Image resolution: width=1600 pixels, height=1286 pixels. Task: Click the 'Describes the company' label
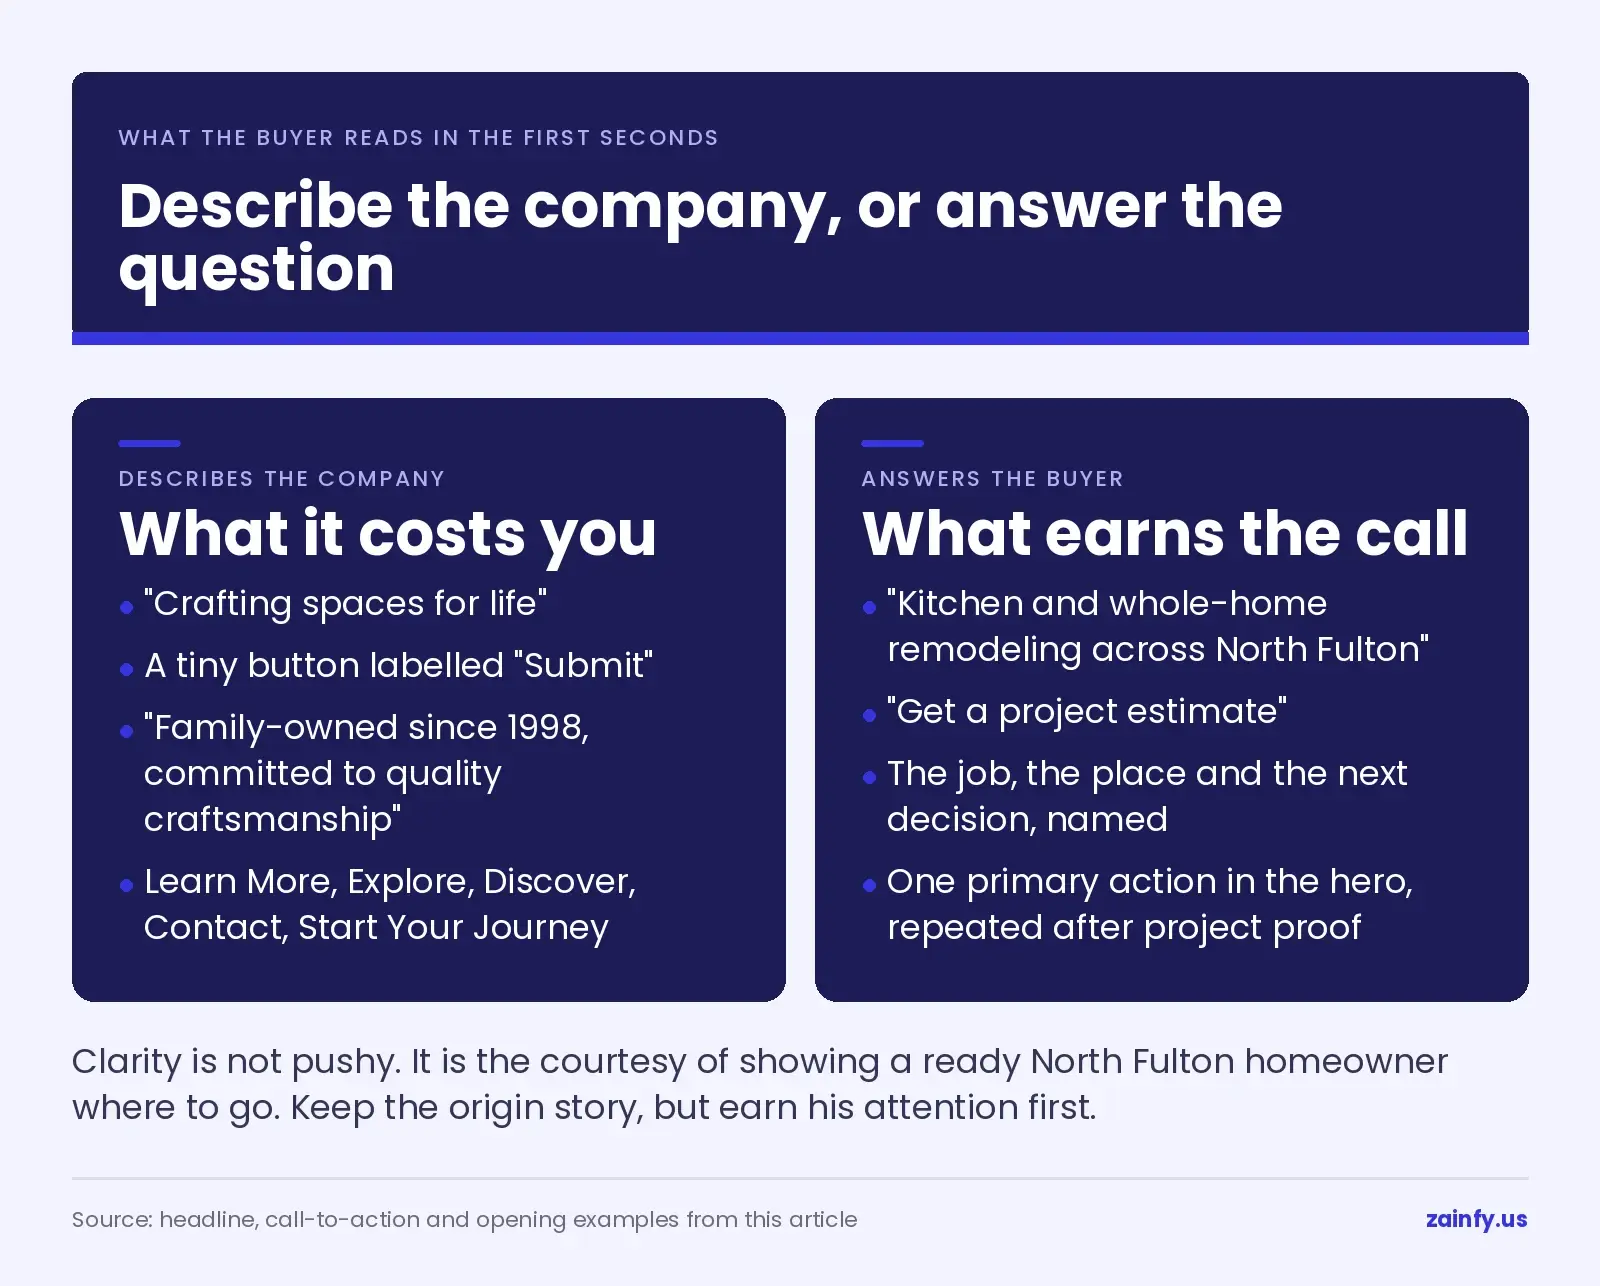[281, 479]
